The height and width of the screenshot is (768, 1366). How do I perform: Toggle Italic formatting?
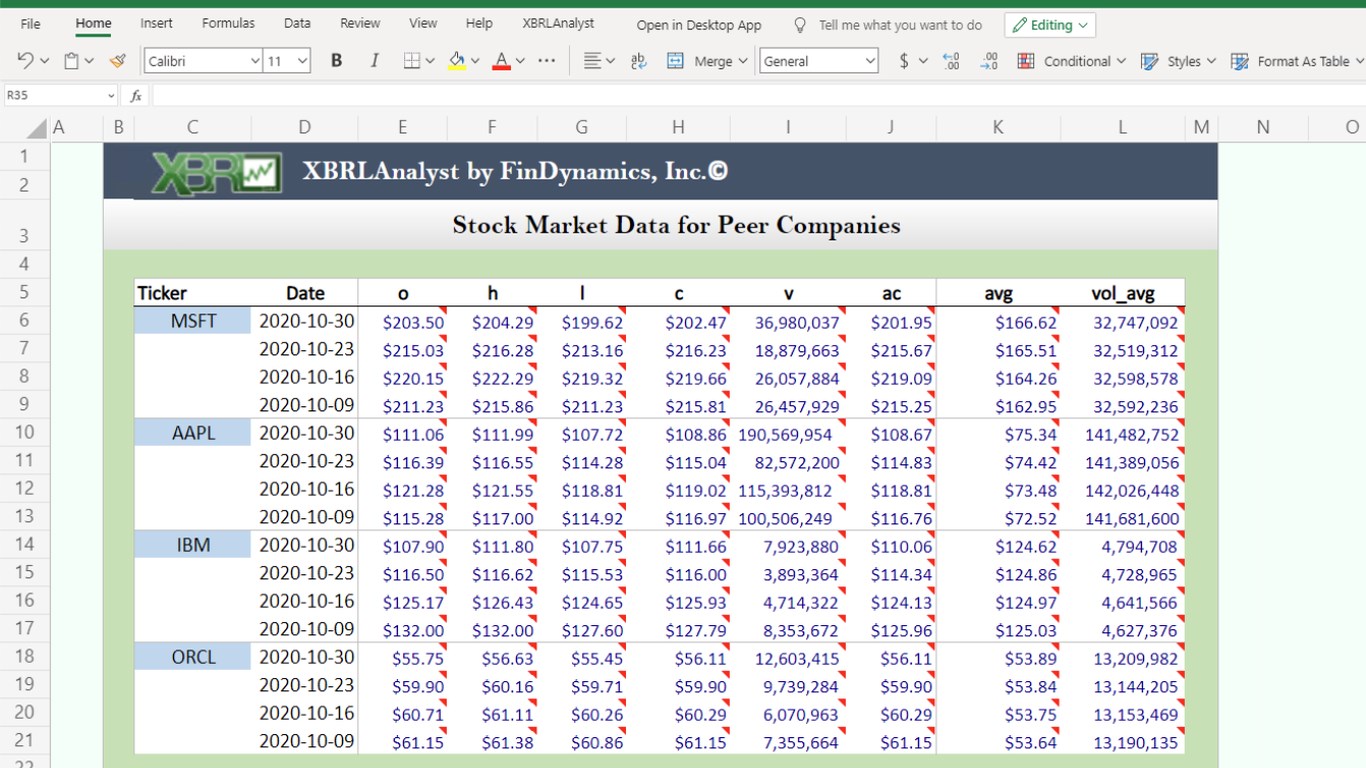click(374, 61)
